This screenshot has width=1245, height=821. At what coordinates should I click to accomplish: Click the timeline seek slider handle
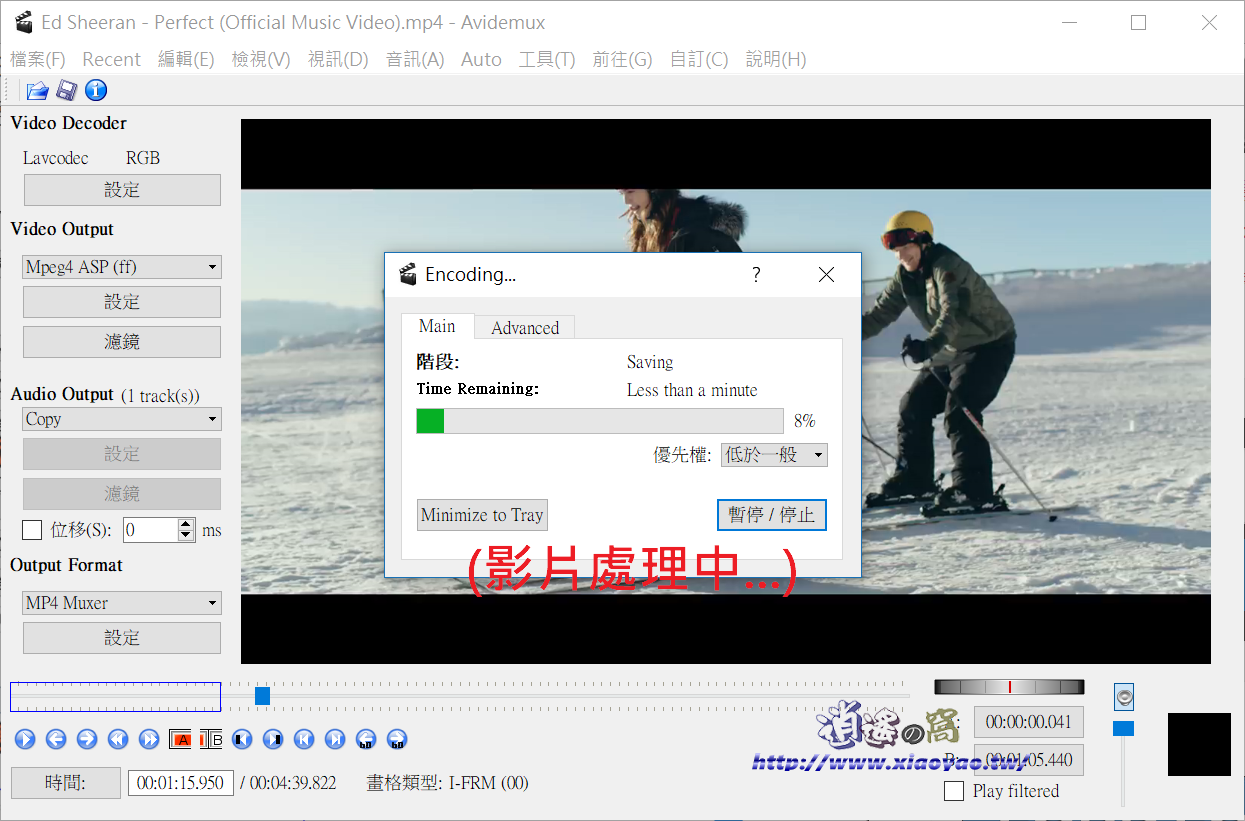262,695
